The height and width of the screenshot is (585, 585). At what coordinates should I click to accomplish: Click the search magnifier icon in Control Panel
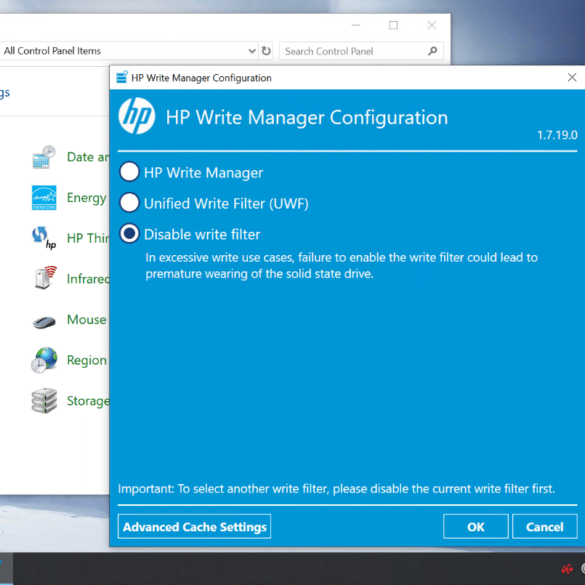pos(432,51)
